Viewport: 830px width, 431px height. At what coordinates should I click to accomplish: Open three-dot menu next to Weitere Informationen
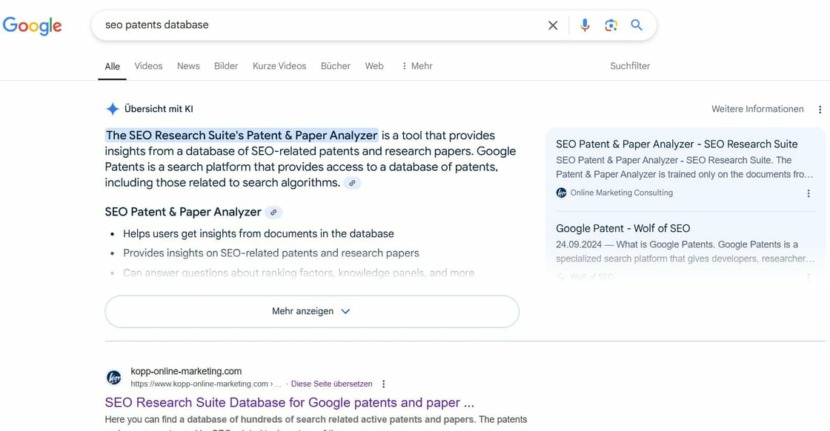pyautogui.click(x=819, y=109)
